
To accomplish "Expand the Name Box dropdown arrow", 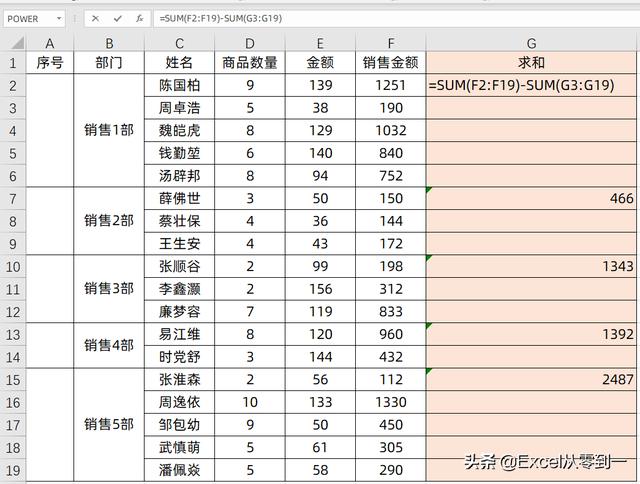I will click(59, 18).
